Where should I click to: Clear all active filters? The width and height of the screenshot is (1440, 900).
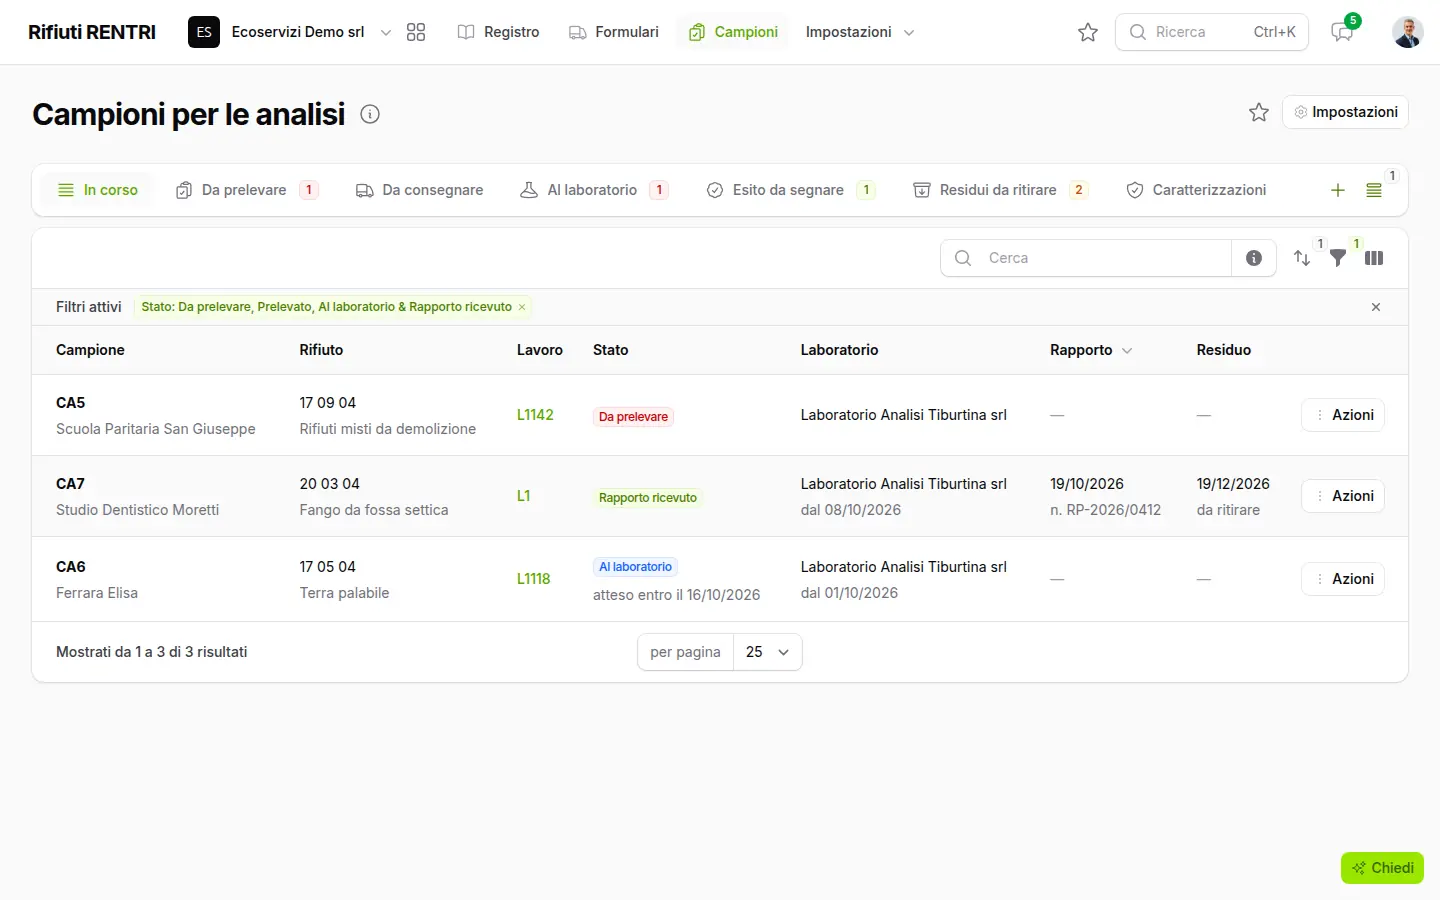[x=1376, y=307]
